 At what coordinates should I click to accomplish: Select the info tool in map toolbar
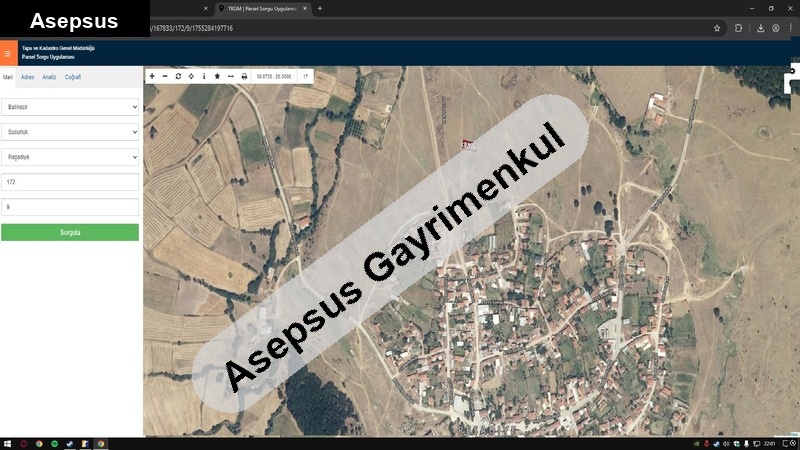tap(204, 76)
